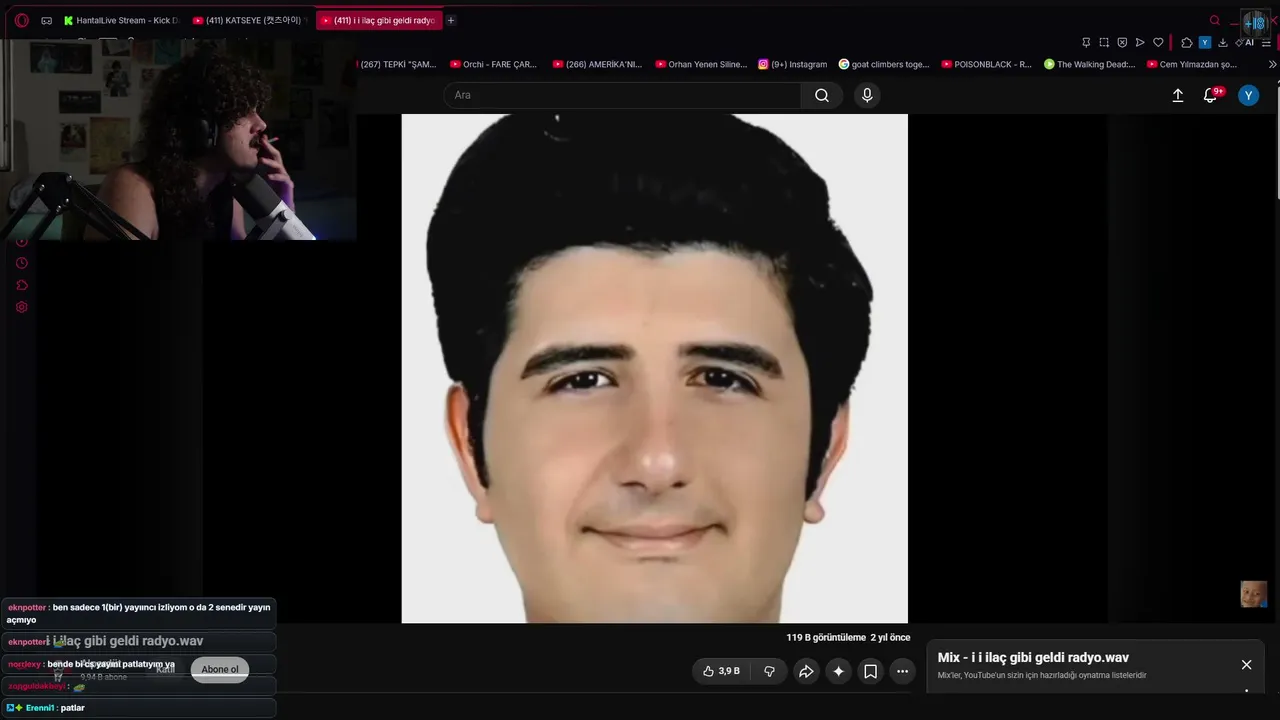The image size is (1280, 720).
Task: Click the YouTube create/upload icon
Action: click(x=1178, y=95)
